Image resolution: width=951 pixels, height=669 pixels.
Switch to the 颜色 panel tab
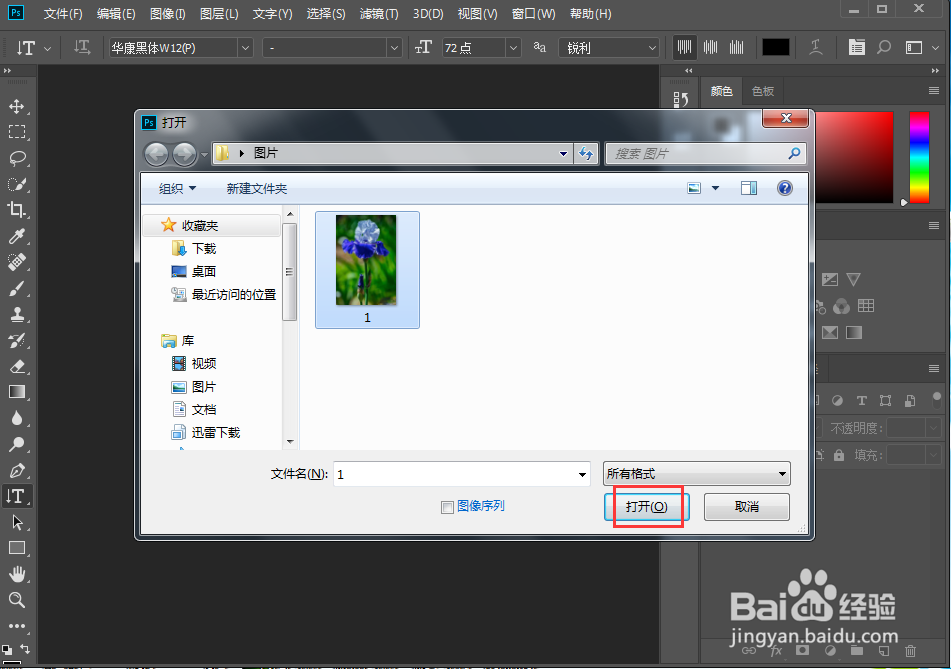[x=721, y=91]
